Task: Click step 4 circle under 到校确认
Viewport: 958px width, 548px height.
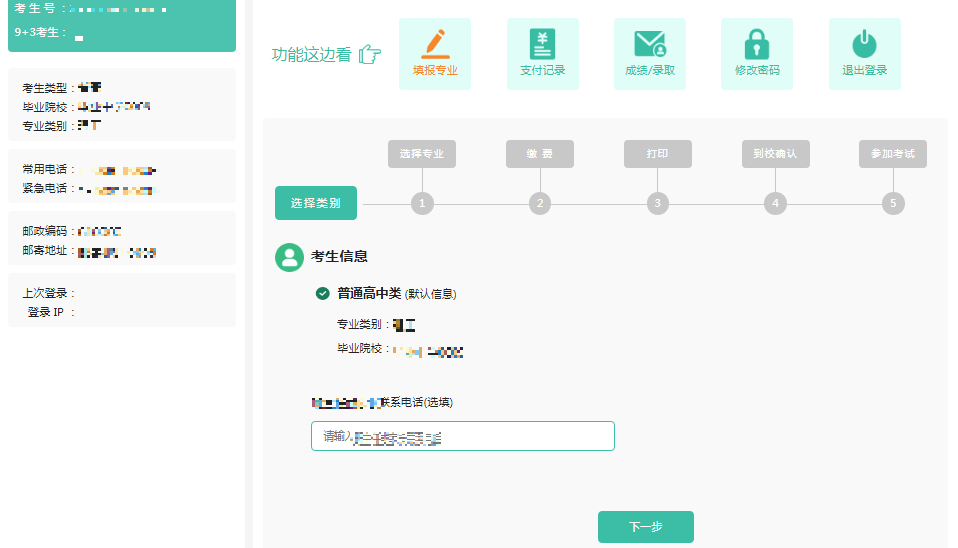Action: tap(775, 203)
